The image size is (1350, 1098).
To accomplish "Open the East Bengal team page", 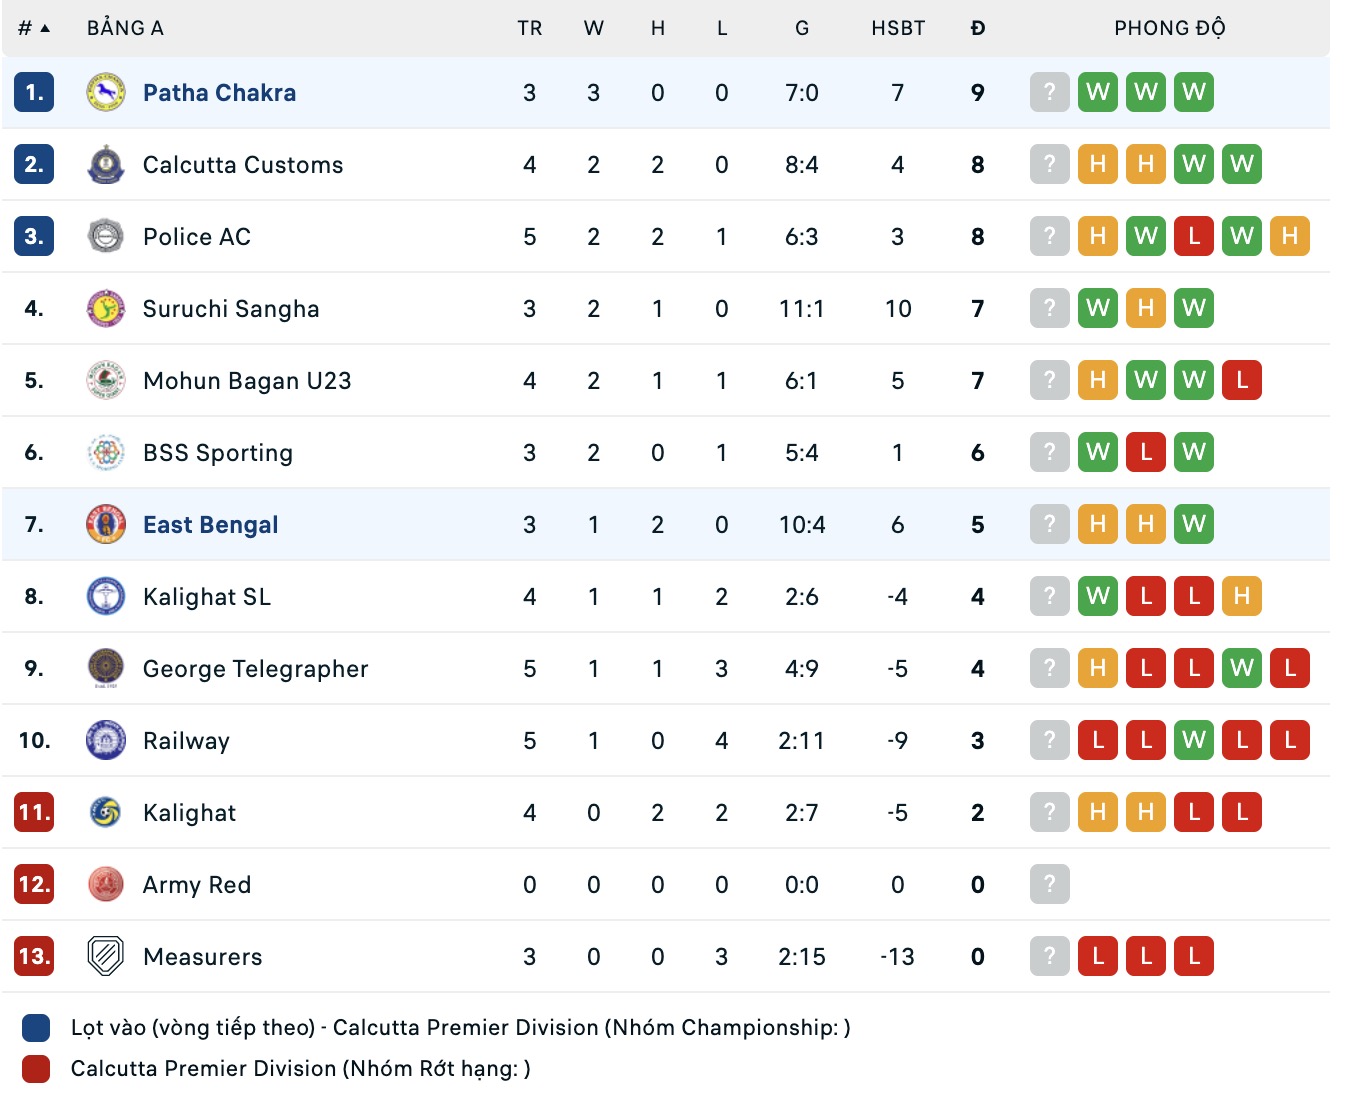I will click(x=210, y=524).
